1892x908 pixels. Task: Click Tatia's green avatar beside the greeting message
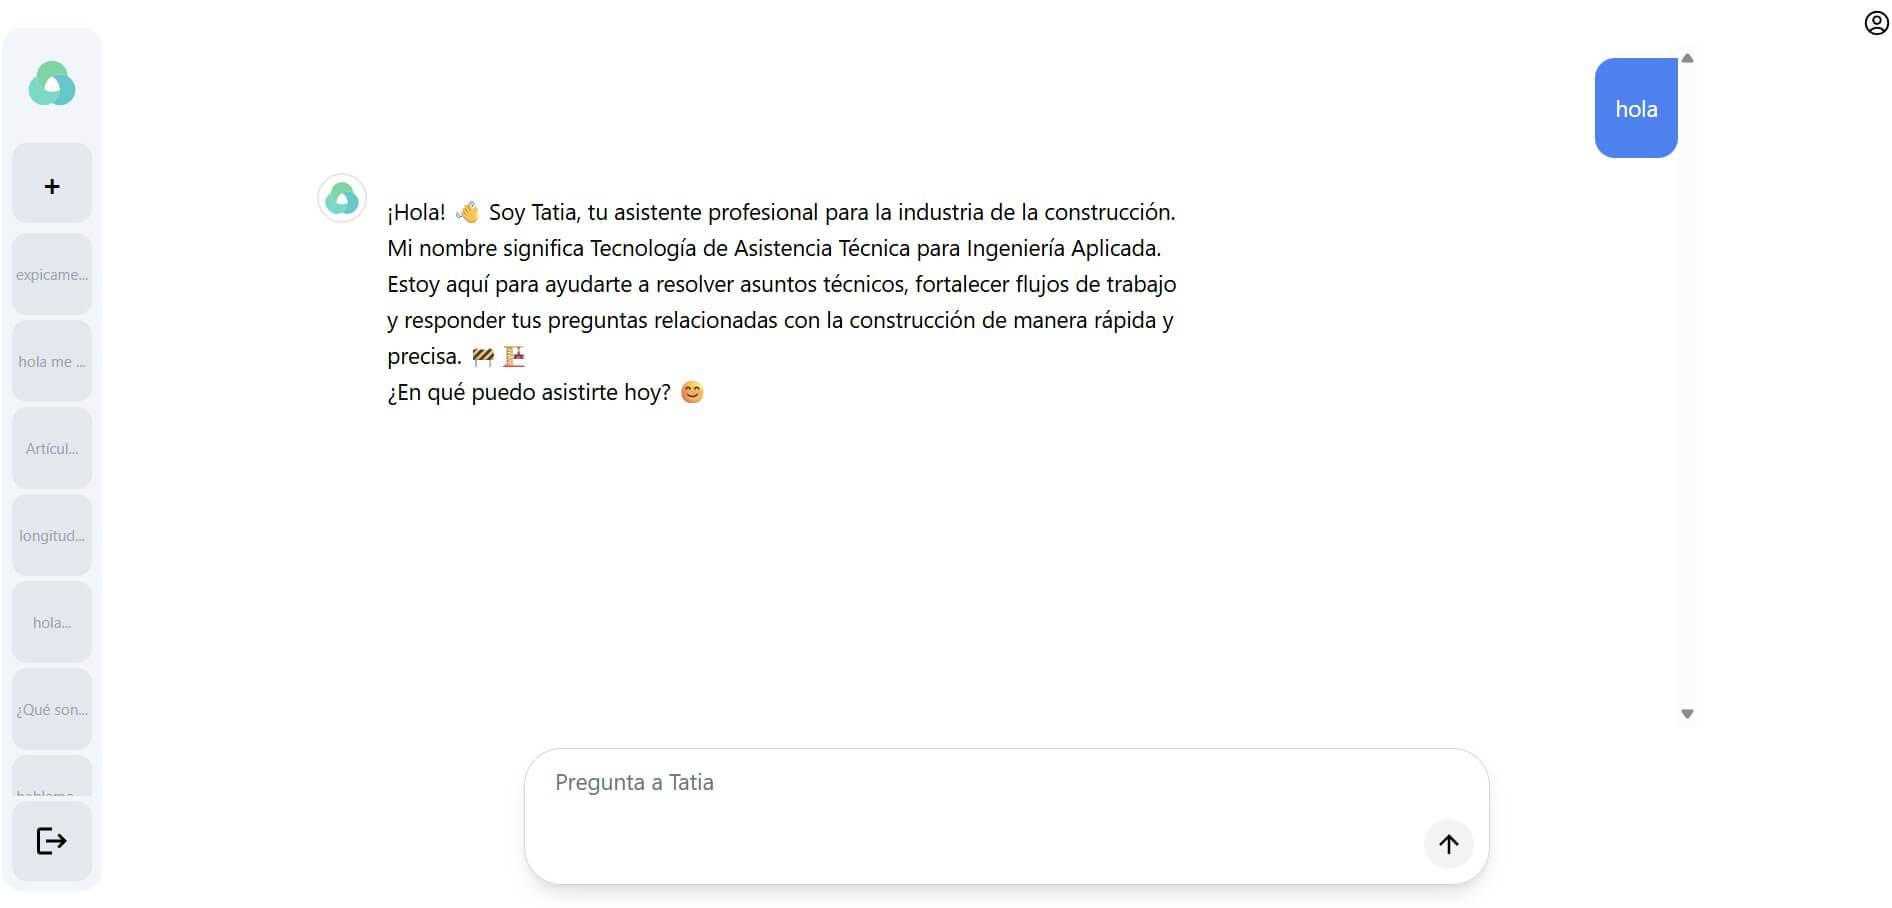click(x=342, y=199)
